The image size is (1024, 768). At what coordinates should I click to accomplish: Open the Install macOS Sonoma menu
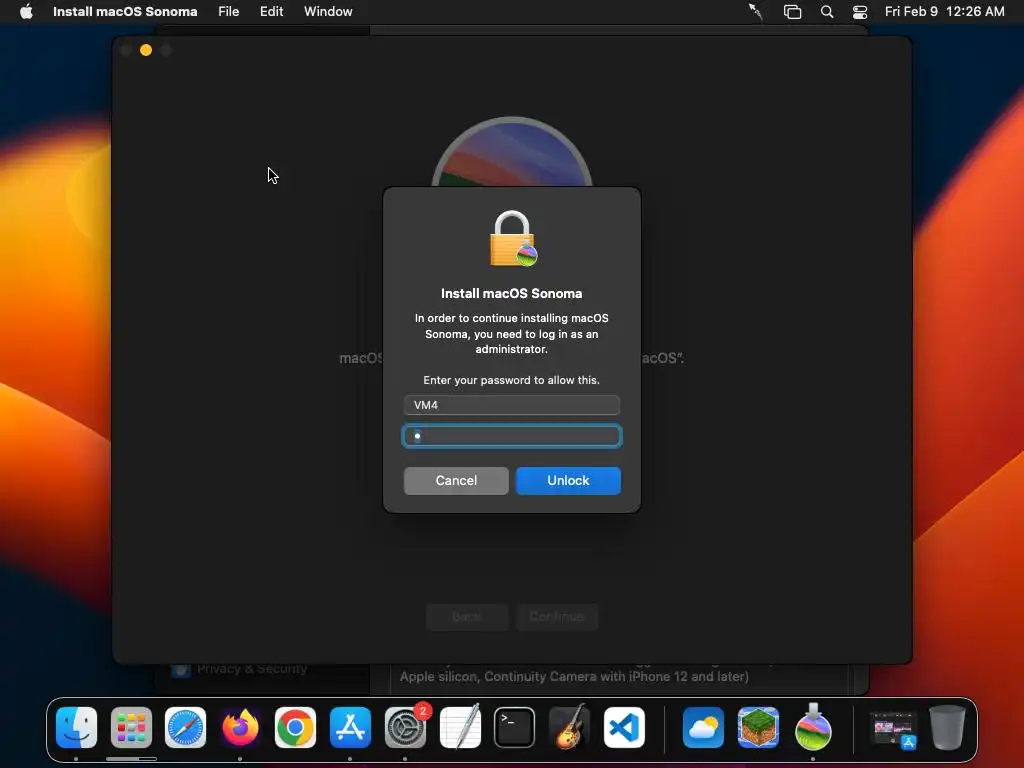[125, 12]
